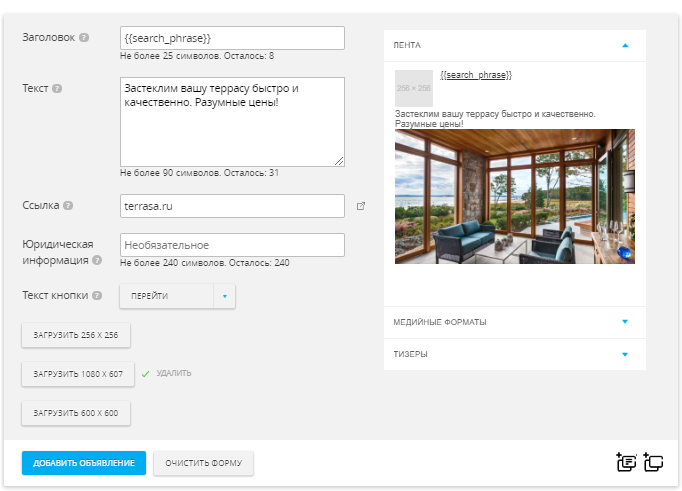The height and width of the screenshot is (491, 682).
Task: Click the Удалить link for uploaded image
Action: point(174,374)
